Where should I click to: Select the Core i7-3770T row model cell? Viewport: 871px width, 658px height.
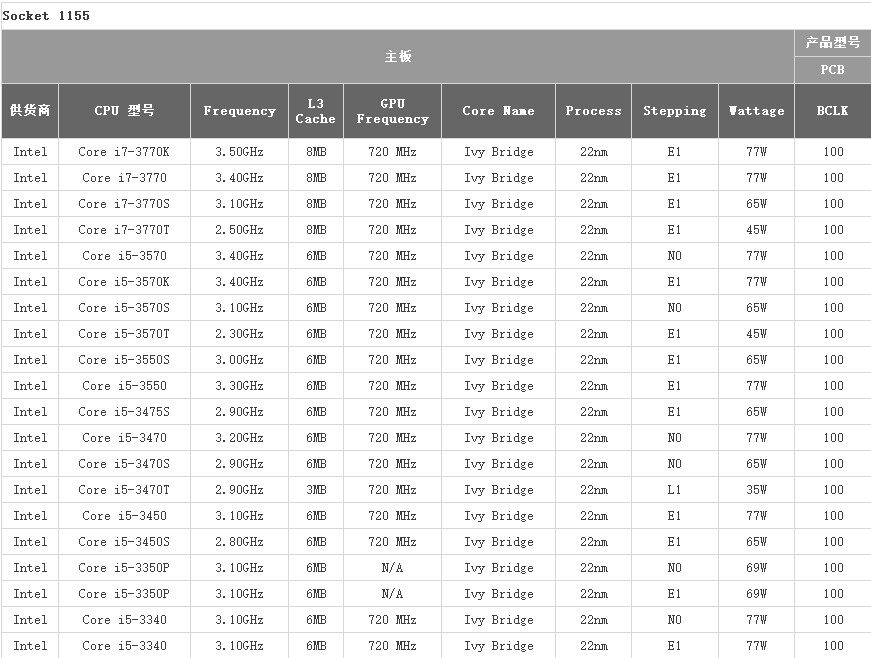click(124, 229)
